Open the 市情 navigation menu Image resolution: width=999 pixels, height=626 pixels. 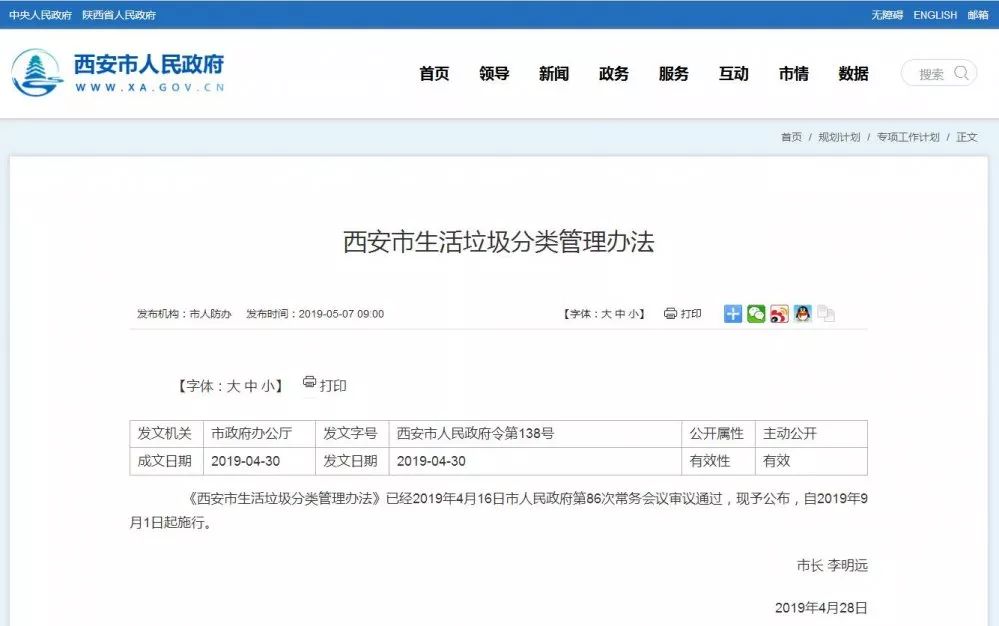click(x=794, y=74)
